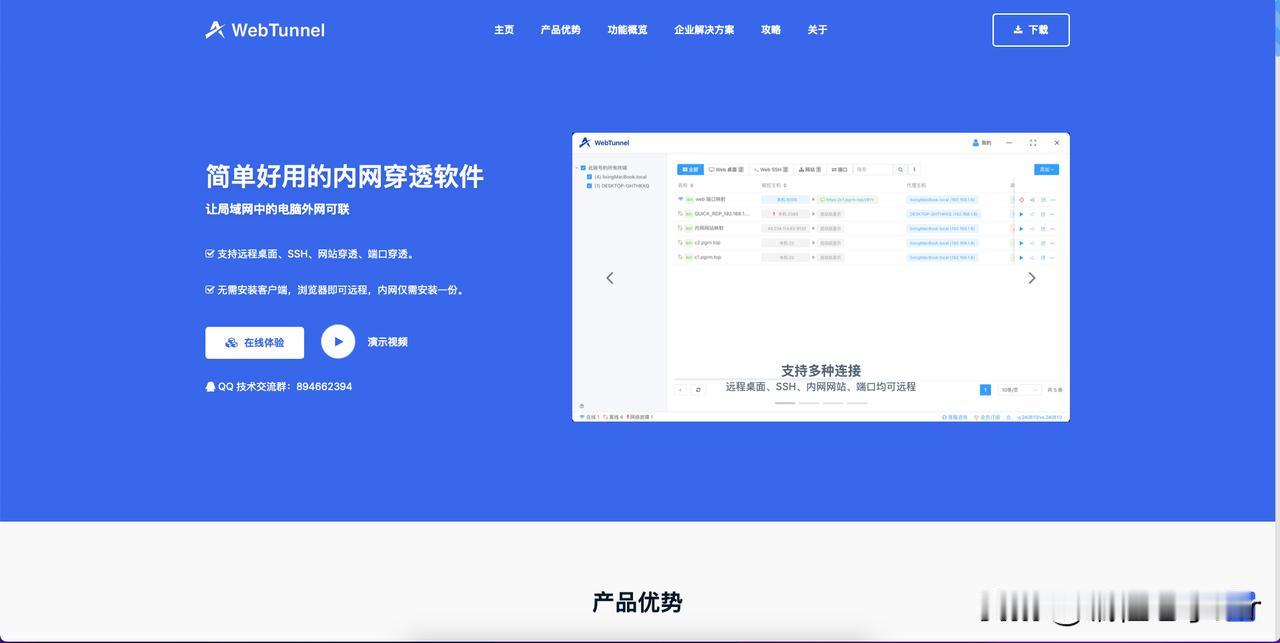
Task: Select the Web SSH tab in the preview
Action: (771, 170)
